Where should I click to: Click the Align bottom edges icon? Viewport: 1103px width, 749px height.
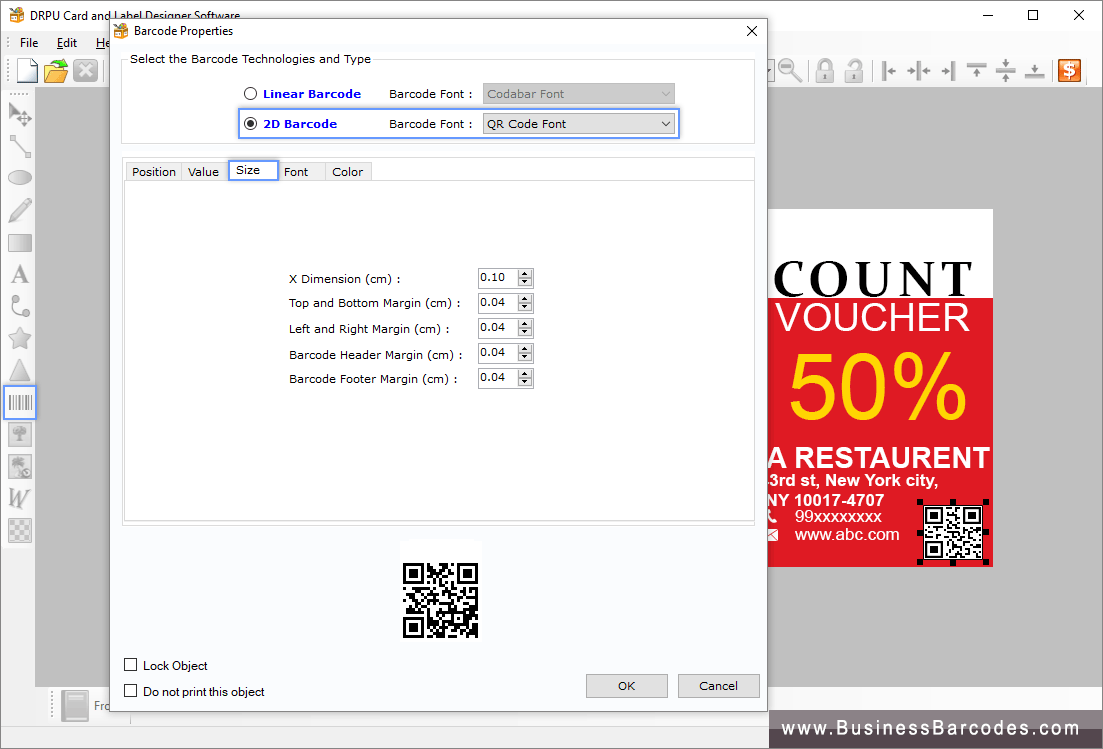pos(1034,70)
